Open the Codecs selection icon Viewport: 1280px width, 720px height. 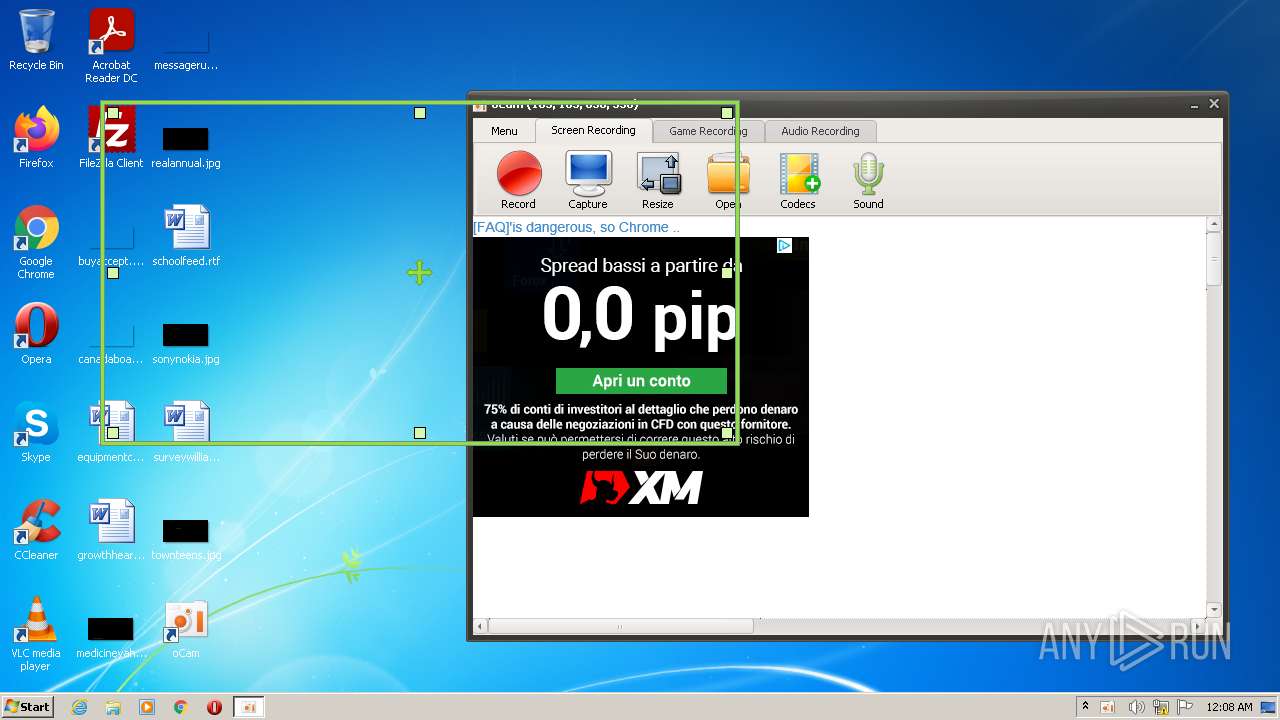[798, 180]
